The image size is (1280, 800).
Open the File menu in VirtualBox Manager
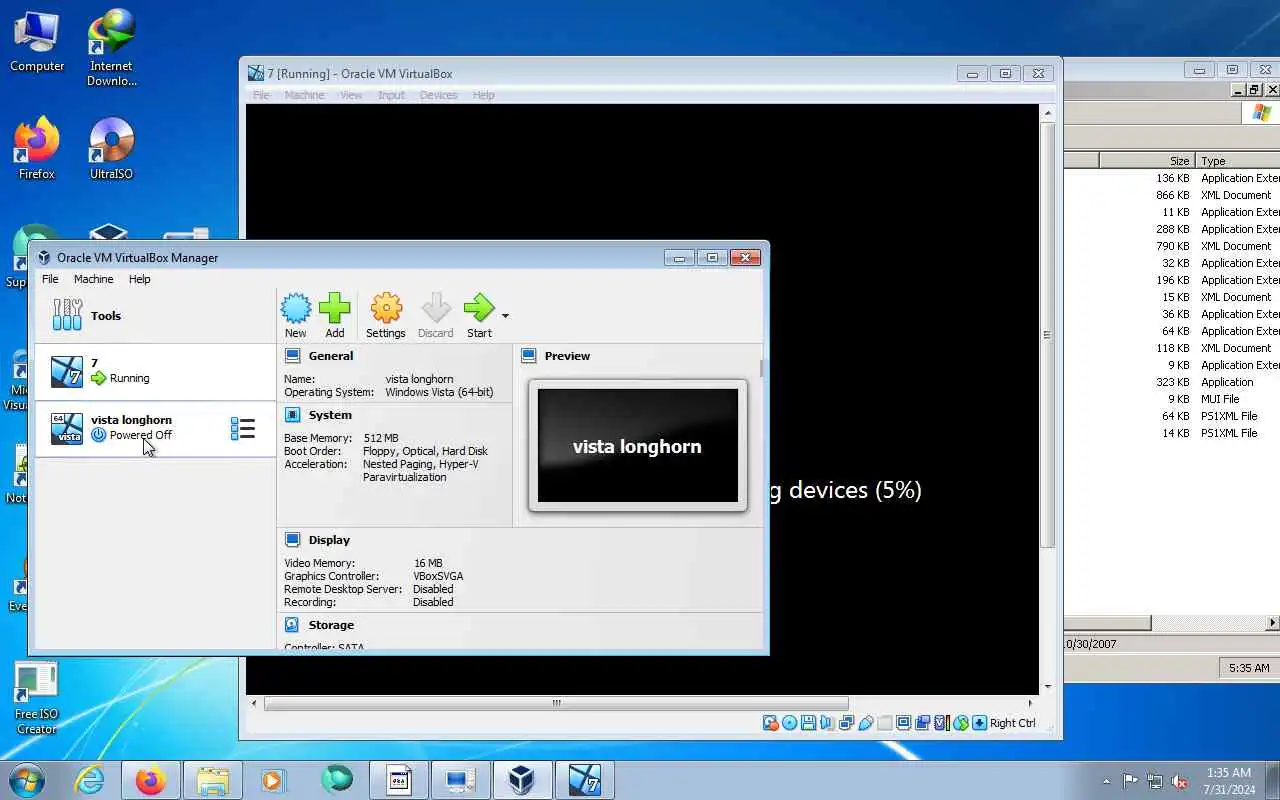[50, 279]
